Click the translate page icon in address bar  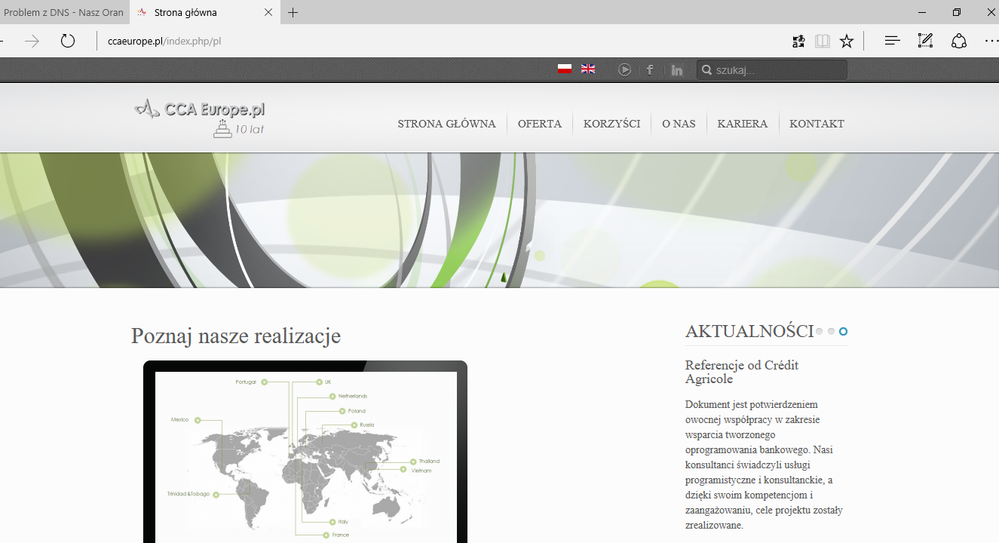coord(797,41)
